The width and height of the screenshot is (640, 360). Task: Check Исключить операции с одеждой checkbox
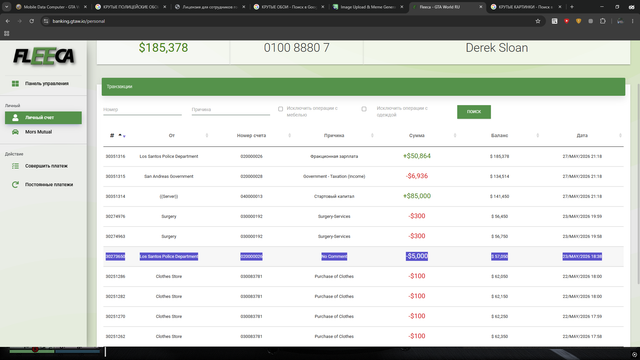364,109
